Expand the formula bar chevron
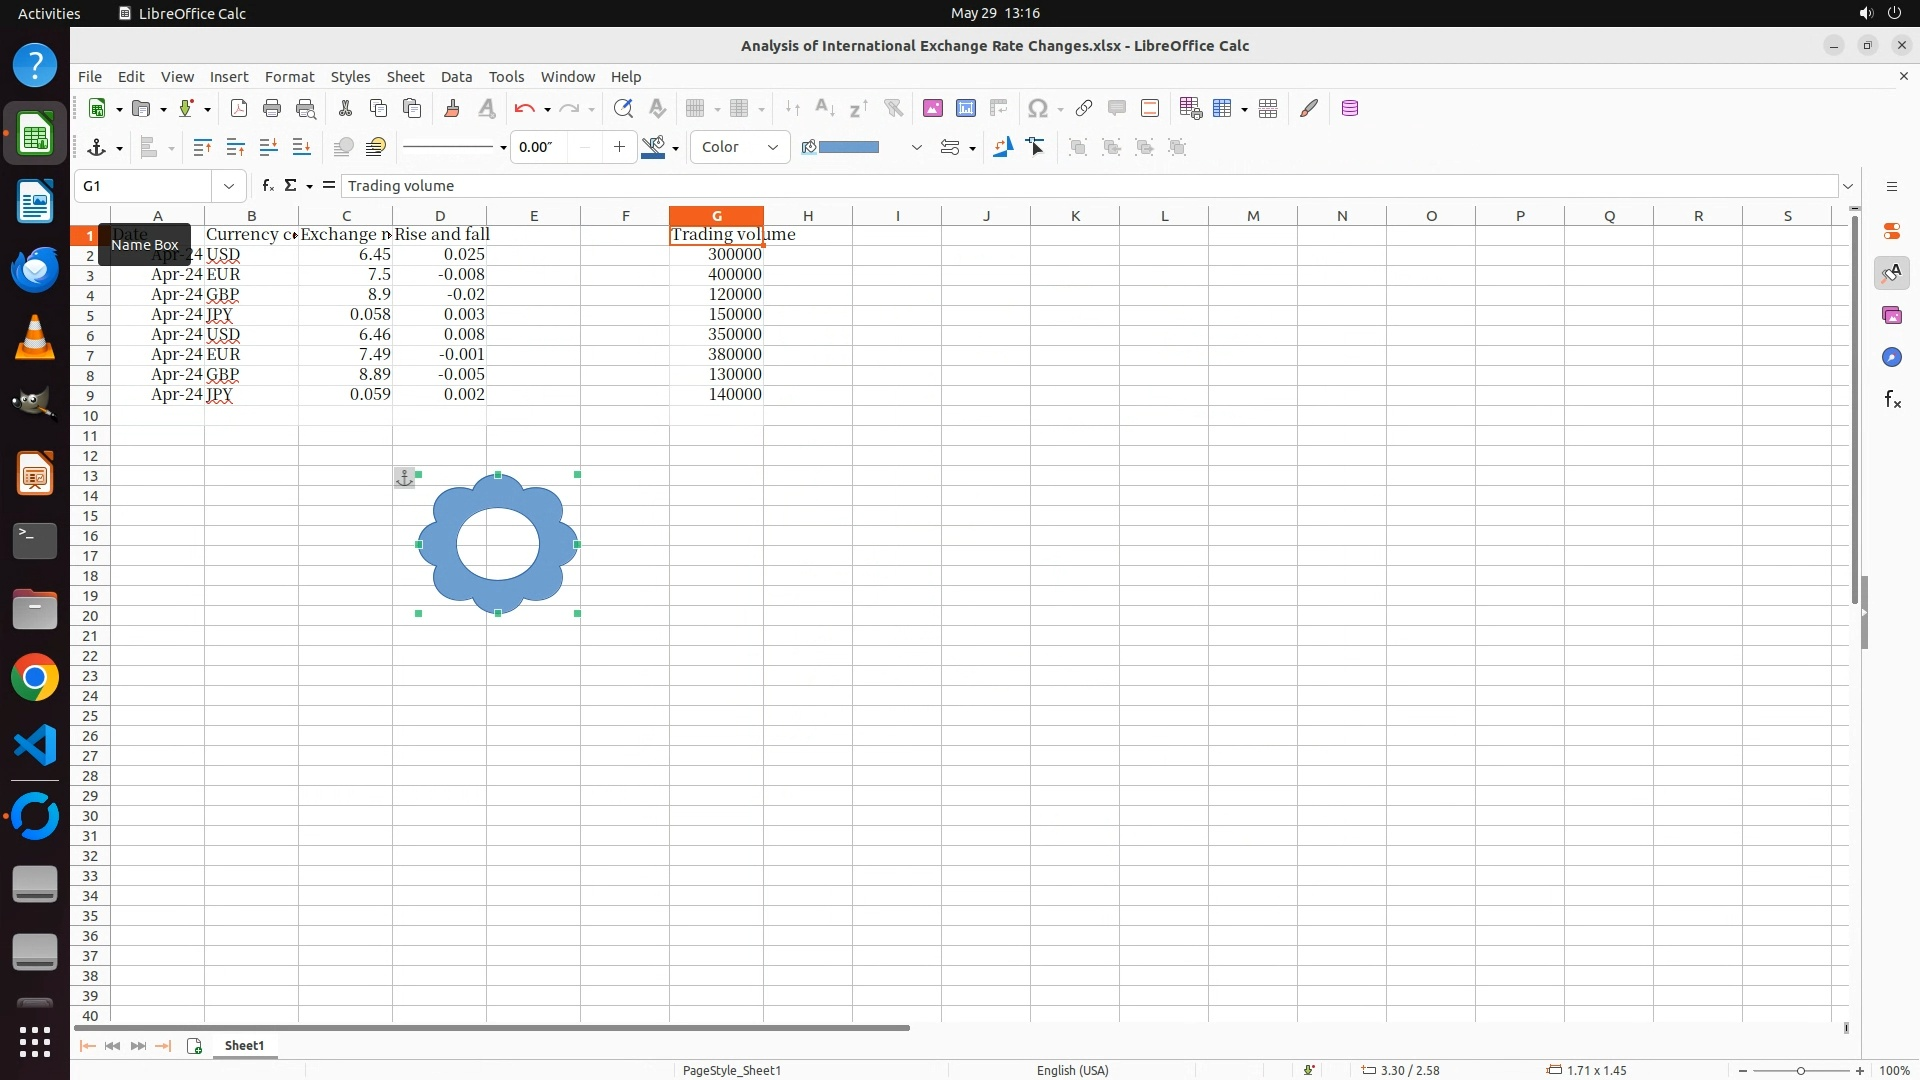Screen dimensions: 1920x1080 tap(1848, 186)
